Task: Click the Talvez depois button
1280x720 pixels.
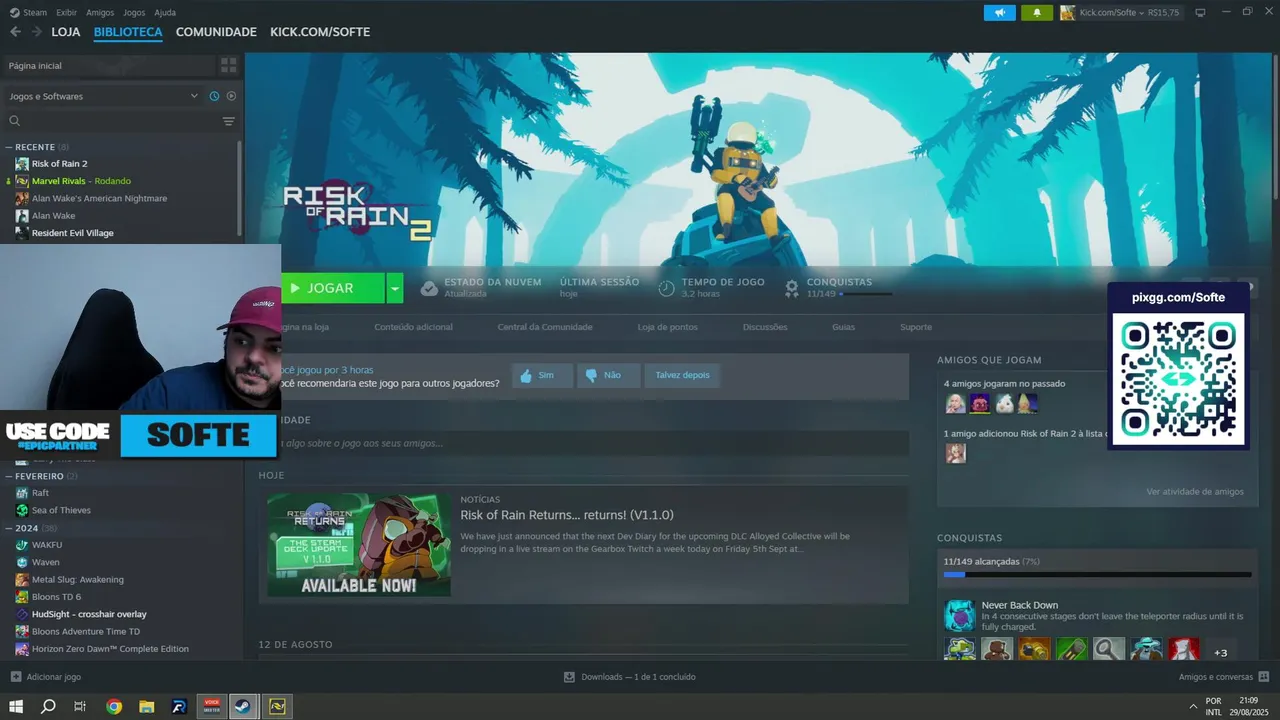Action: pos(682,375)
